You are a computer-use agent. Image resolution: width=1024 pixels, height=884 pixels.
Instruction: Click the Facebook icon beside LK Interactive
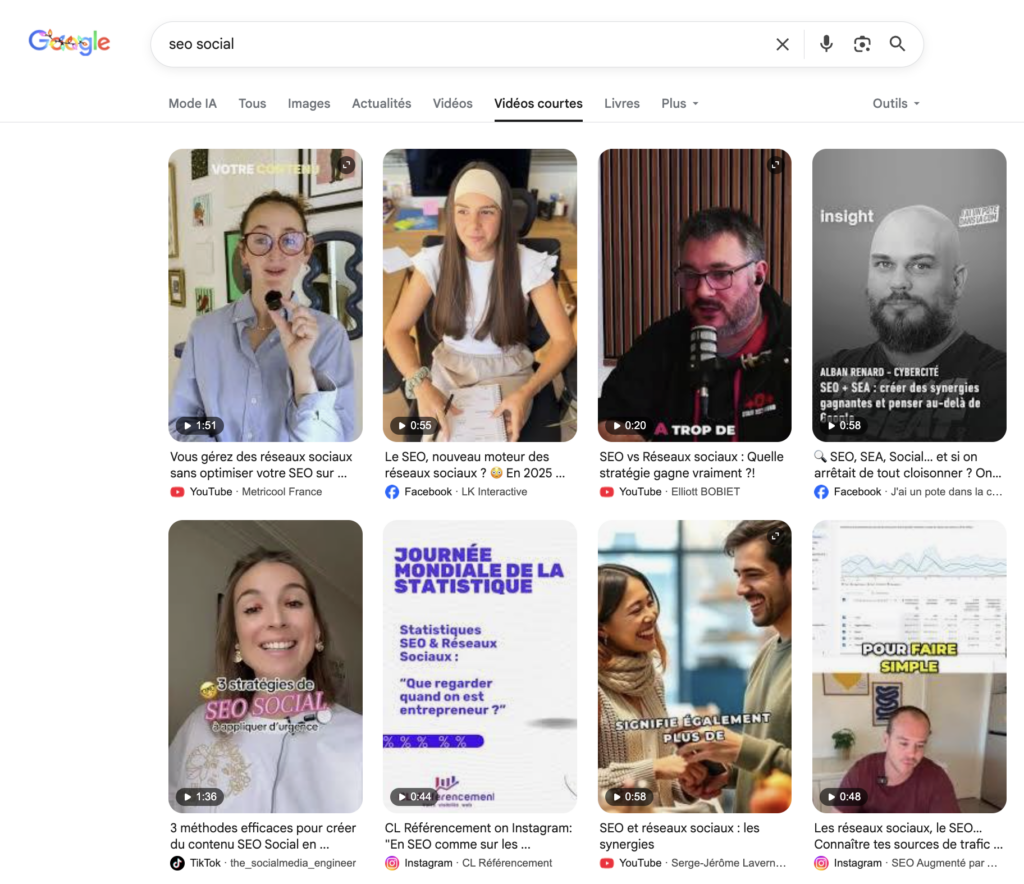[x=392, y=492]
